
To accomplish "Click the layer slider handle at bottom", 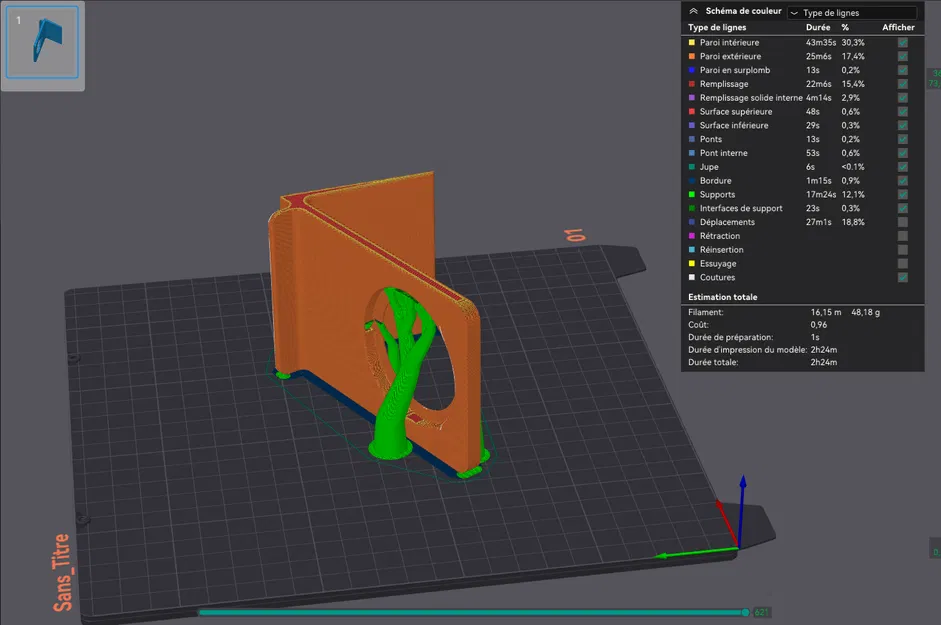I will coord(745,612).
